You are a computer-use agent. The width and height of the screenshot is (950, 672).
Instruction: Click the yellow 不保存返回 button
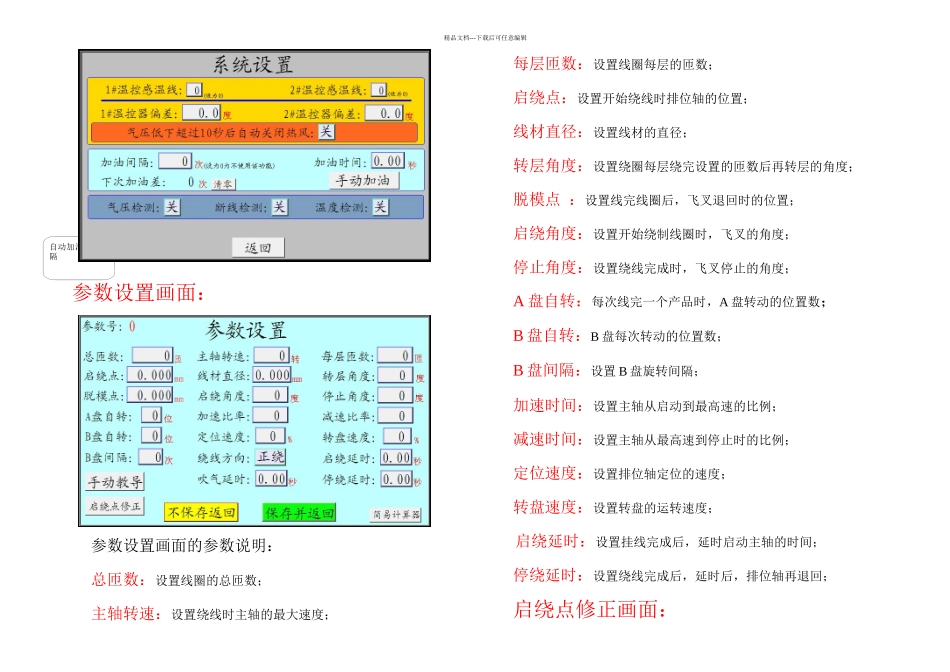tap(201, 512)
